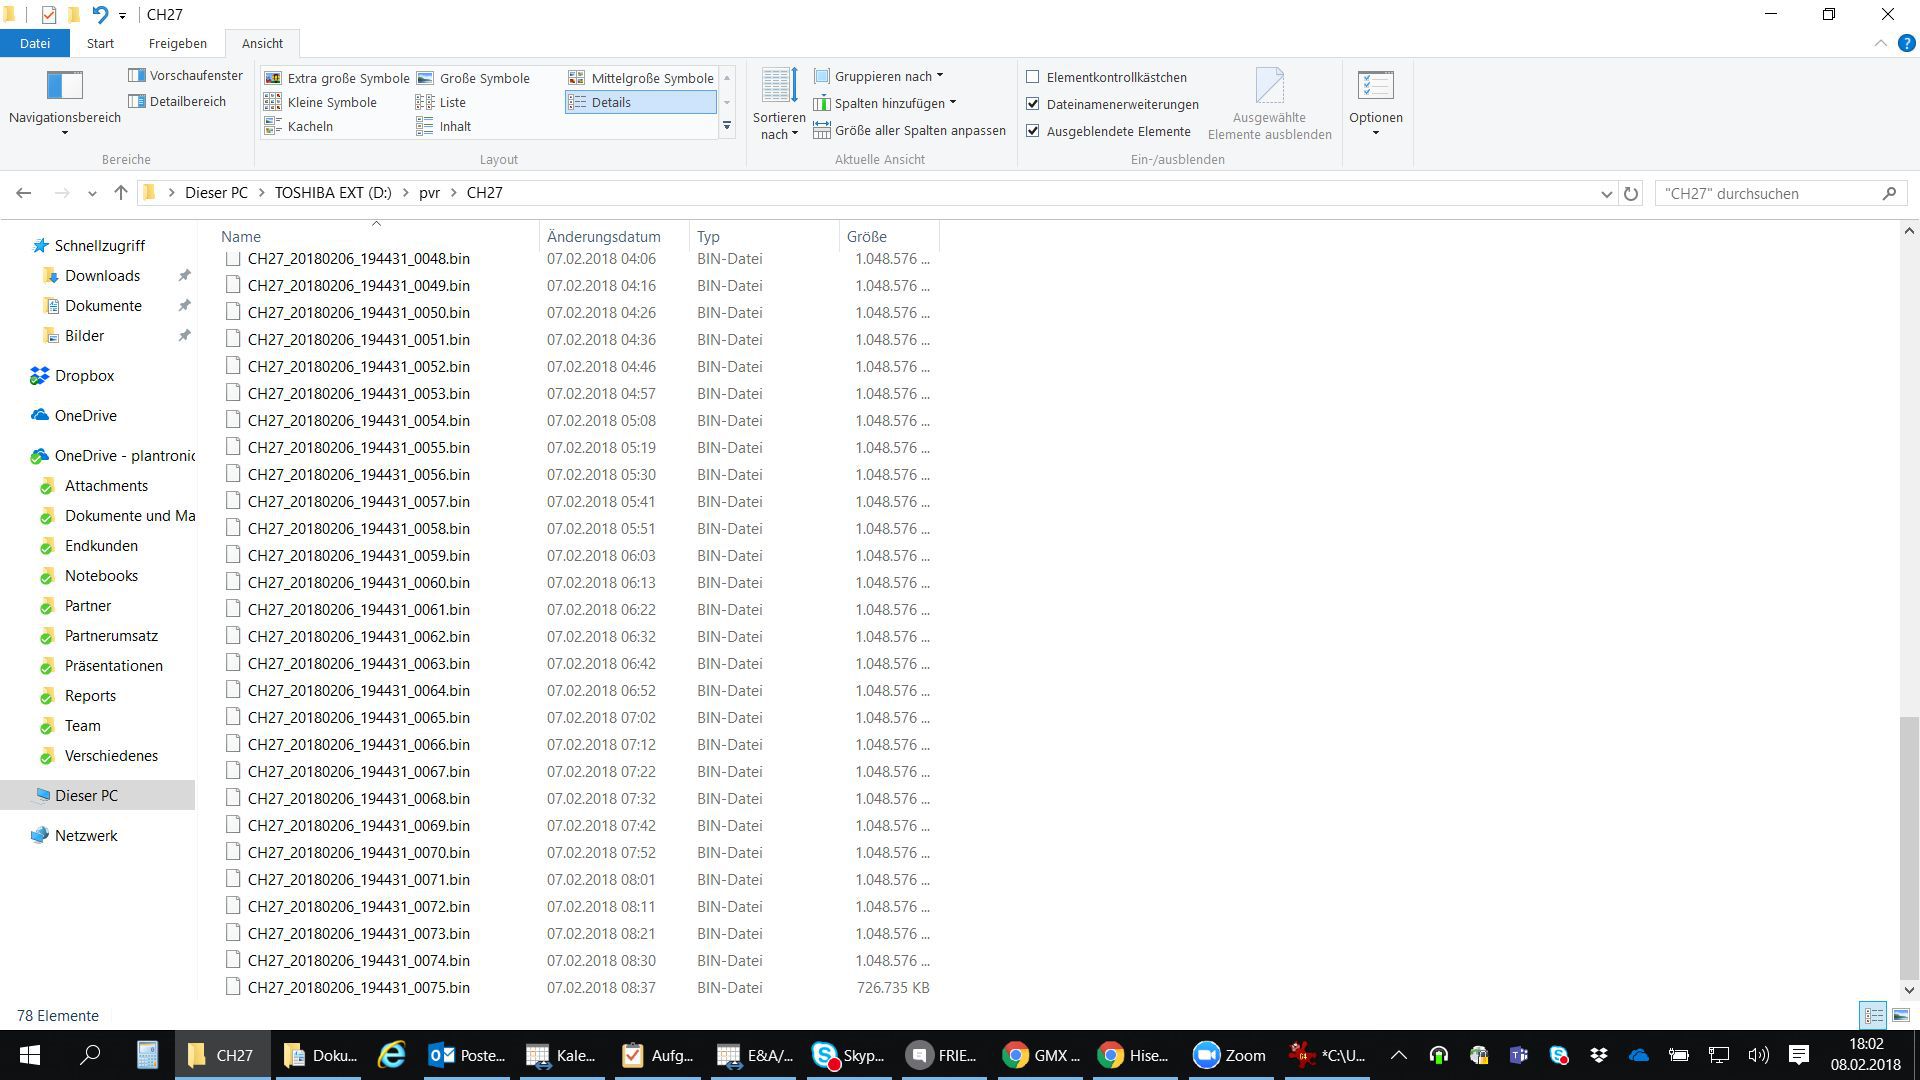Open the Spalten hinzufügen dropdown
Image resolution: width=1920 pixels, height=1080 pixels.
click(884, 103)
